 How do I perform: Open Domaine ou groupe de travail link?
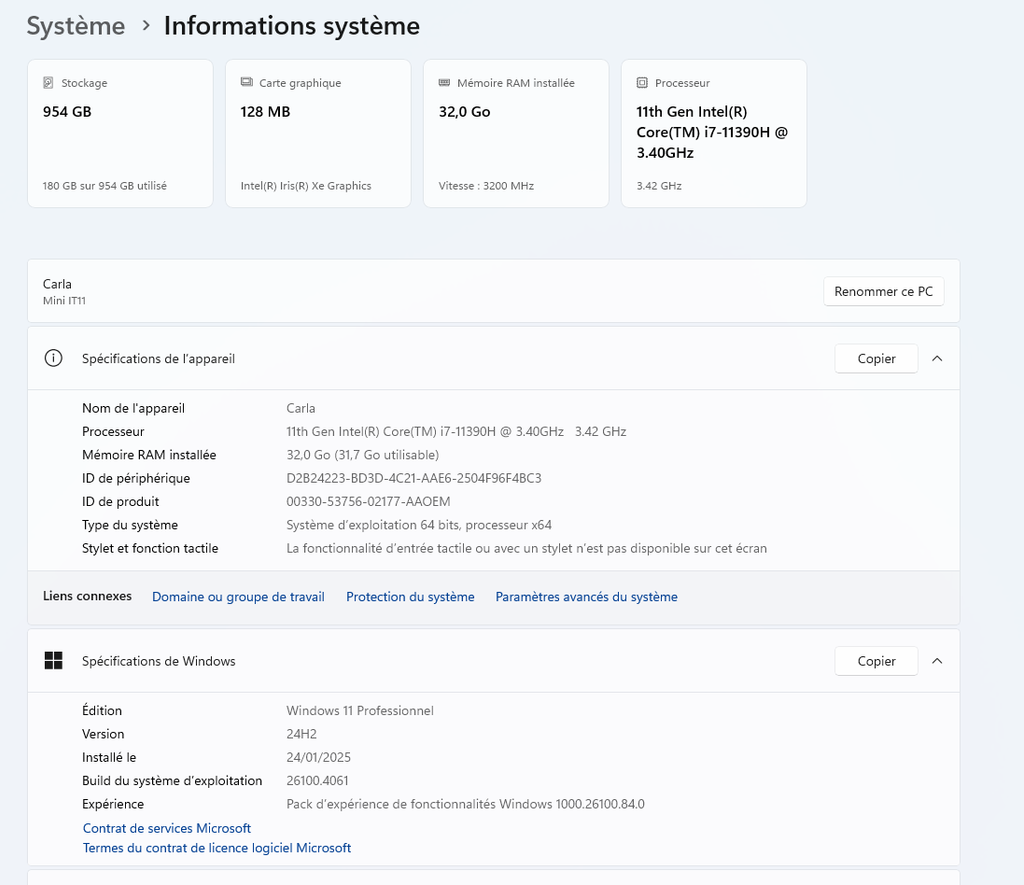click(x=238, y=596)
